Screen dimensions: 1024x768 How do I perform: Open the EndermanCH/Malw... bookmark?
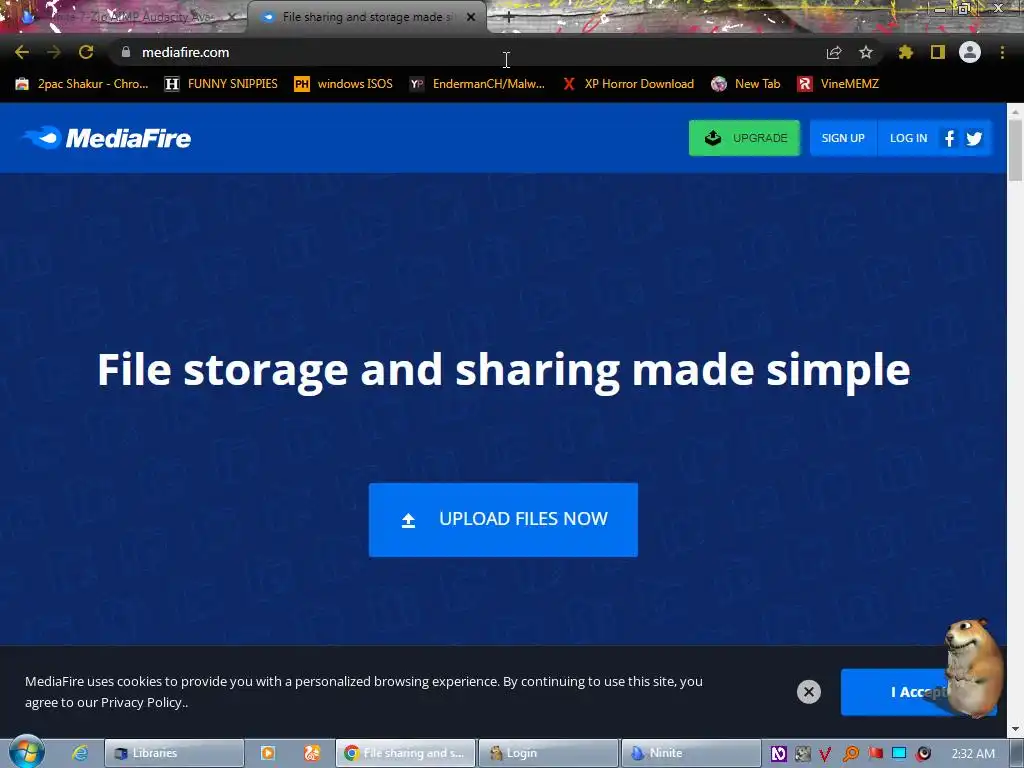[477, 84]
